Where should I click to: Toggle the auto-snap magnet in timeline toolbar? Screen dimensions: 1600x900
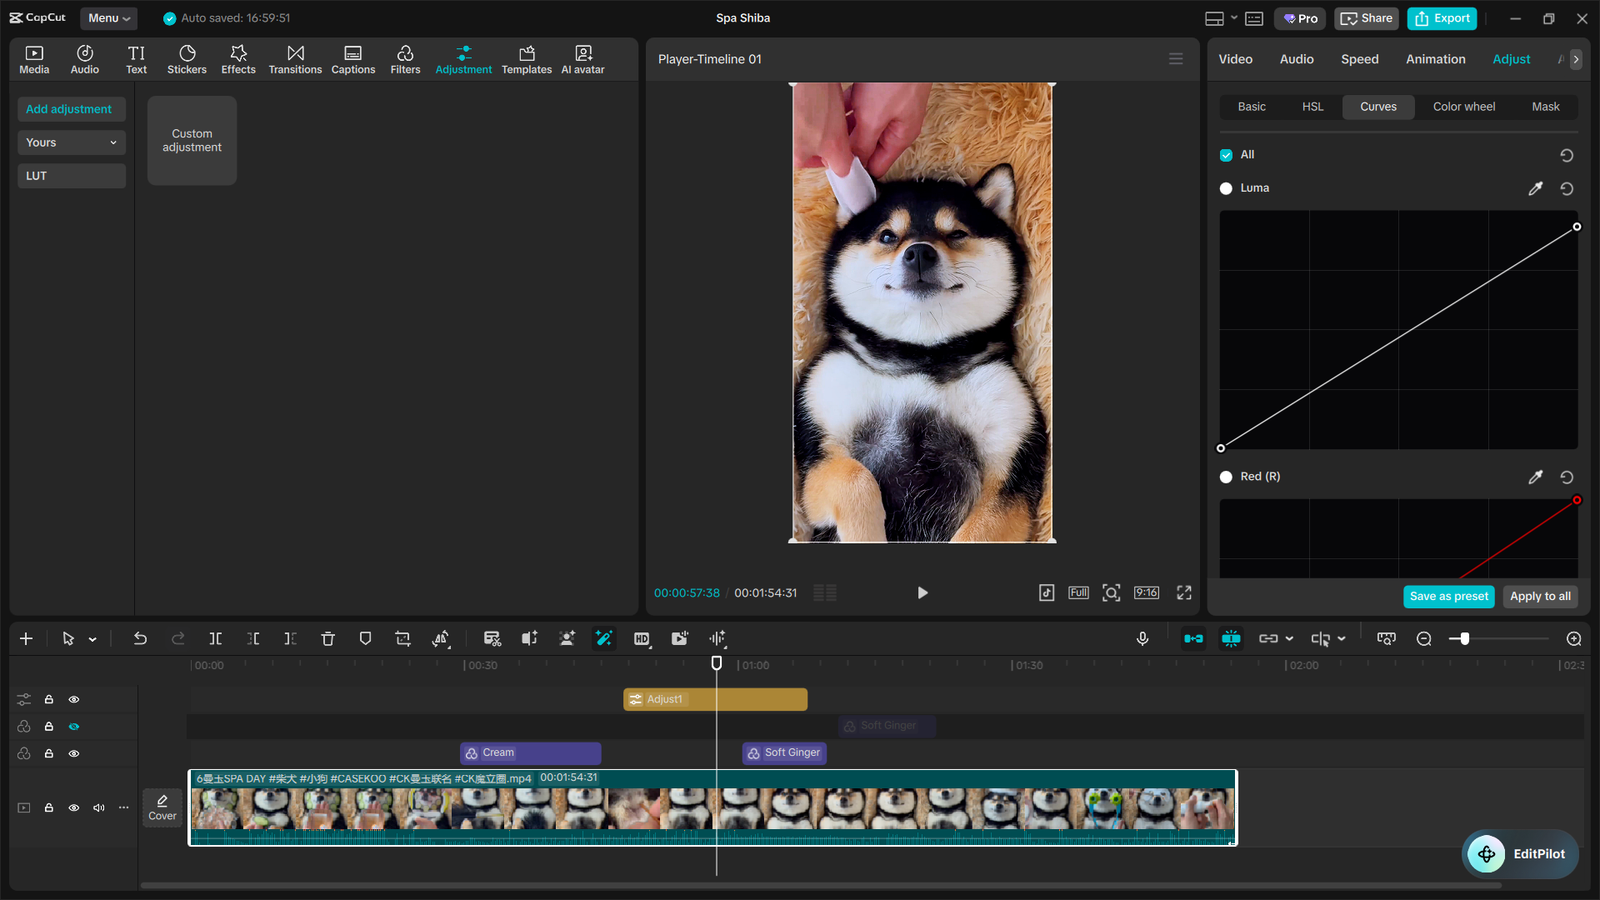pyautogui.click(x=1193, y=638)
